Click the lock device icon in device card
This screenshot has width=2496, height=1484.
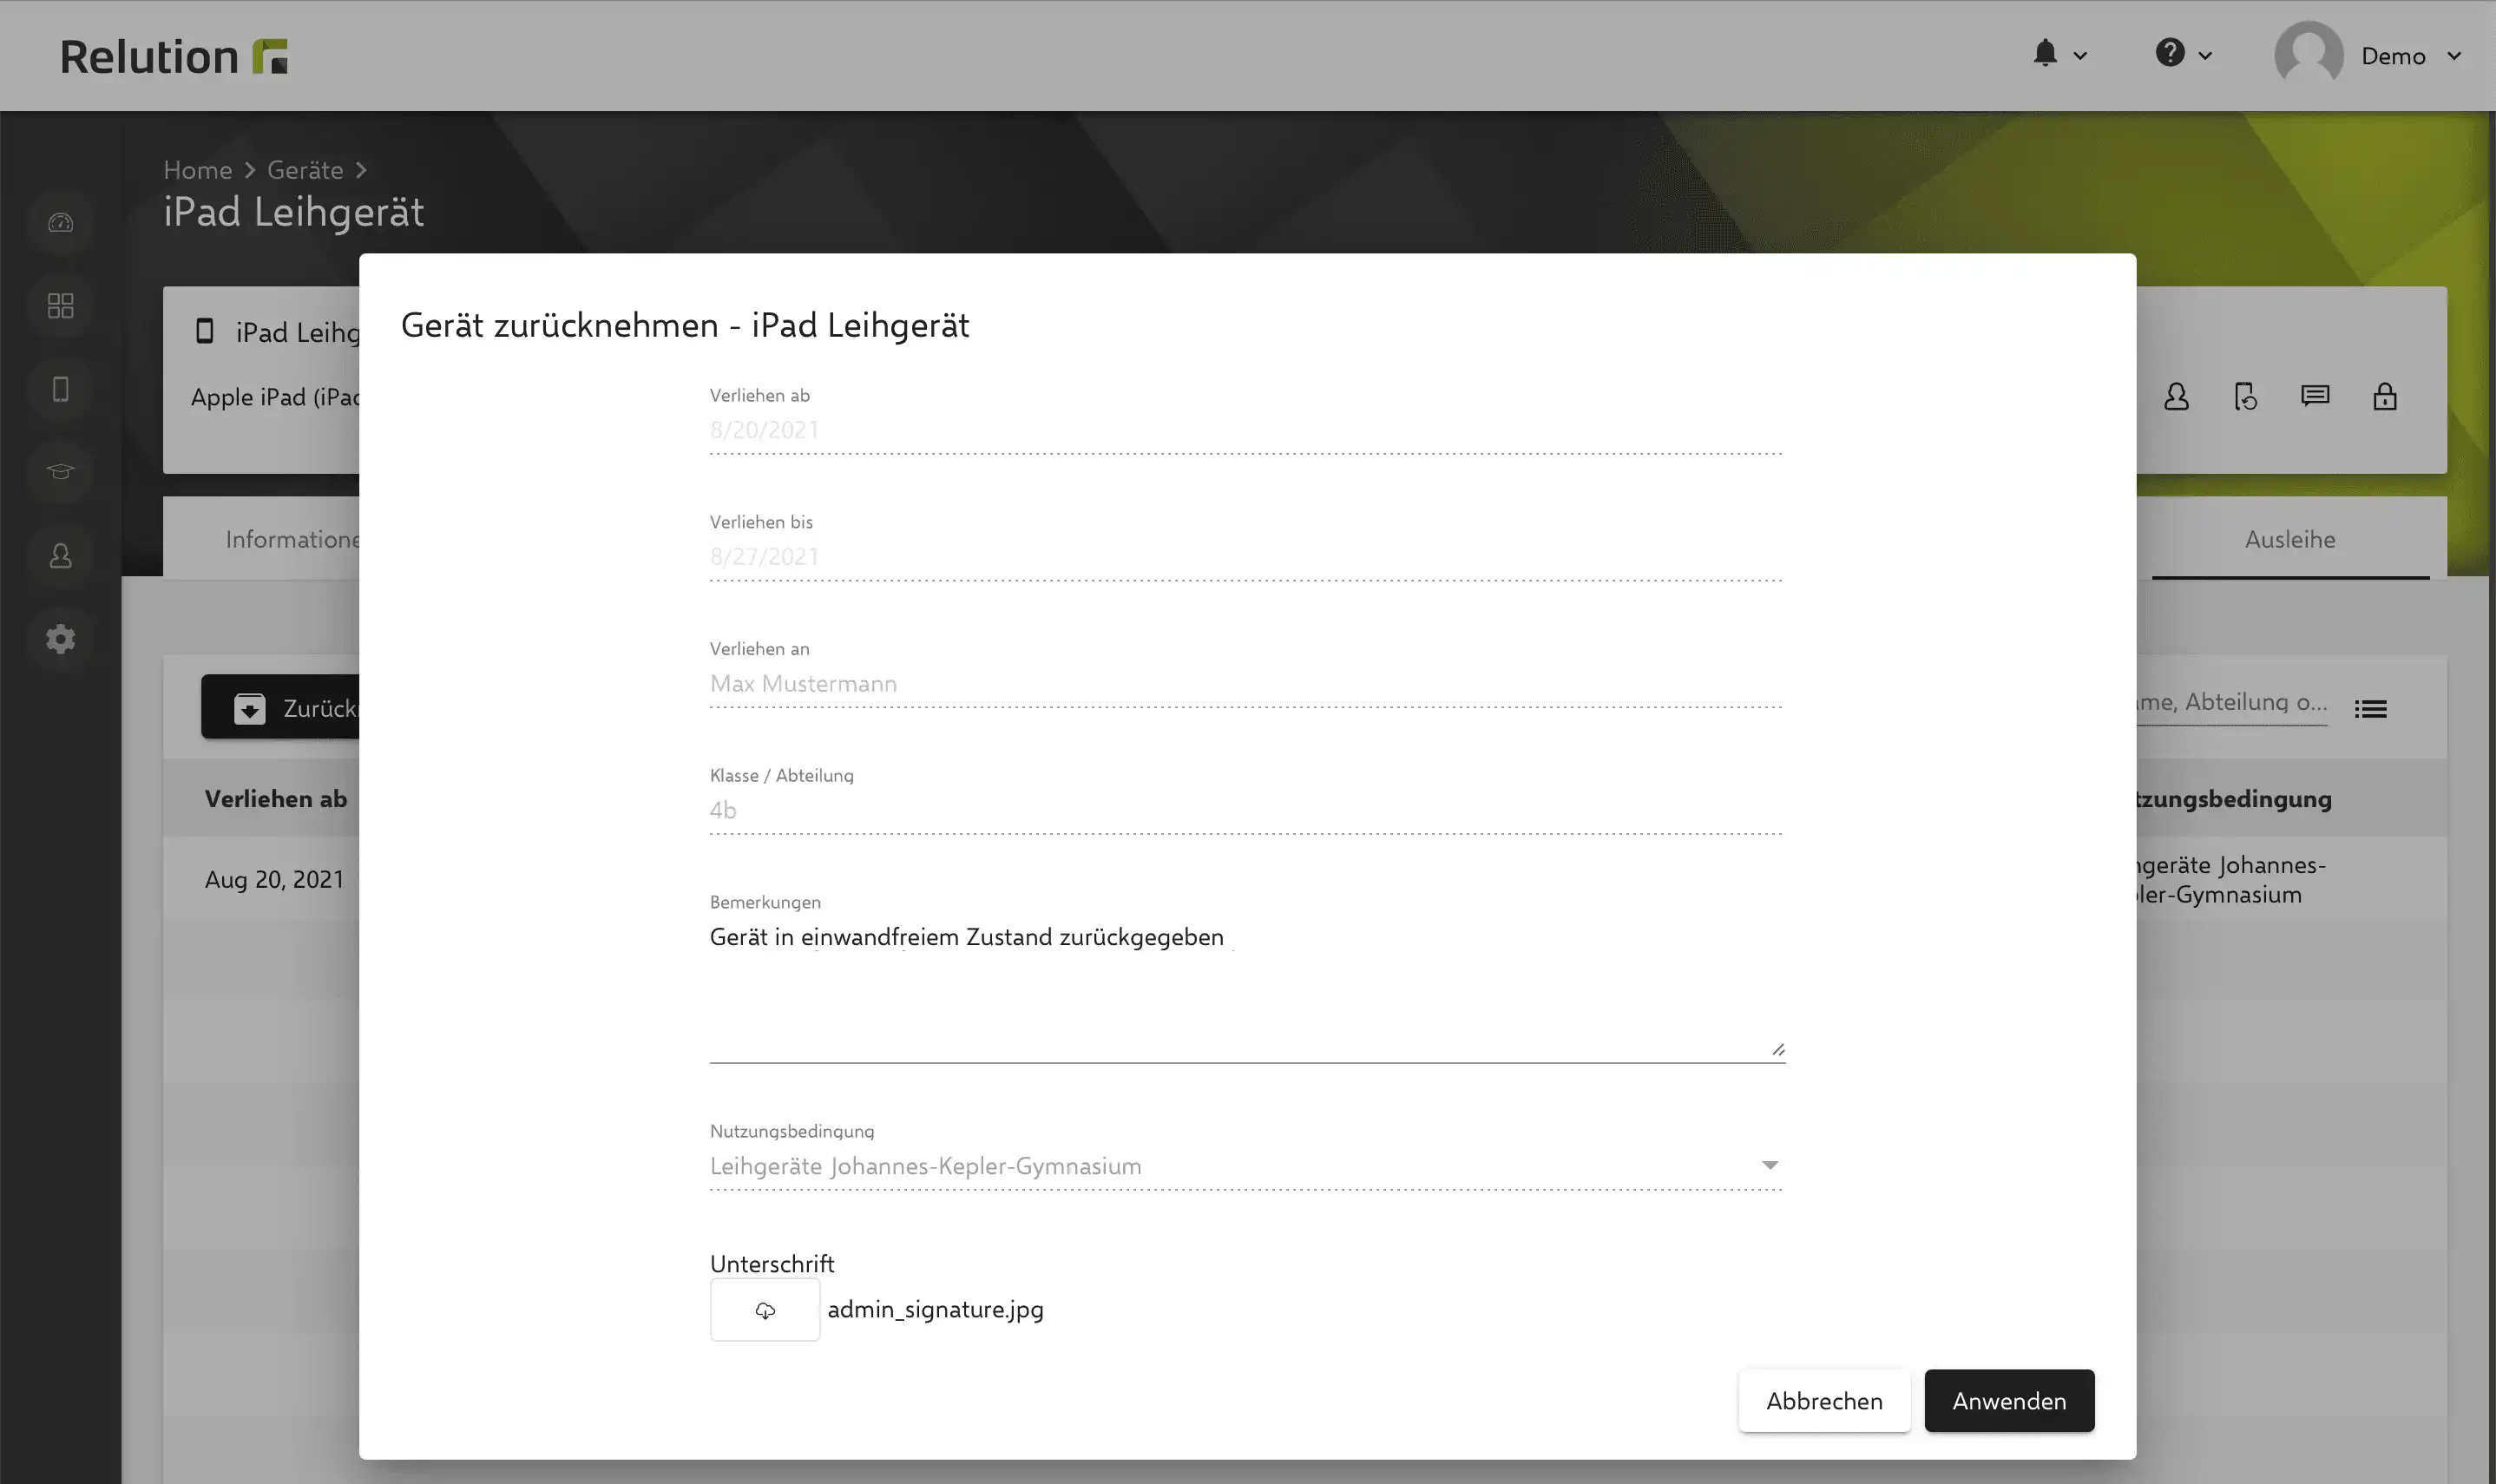tap(2385, 397)
